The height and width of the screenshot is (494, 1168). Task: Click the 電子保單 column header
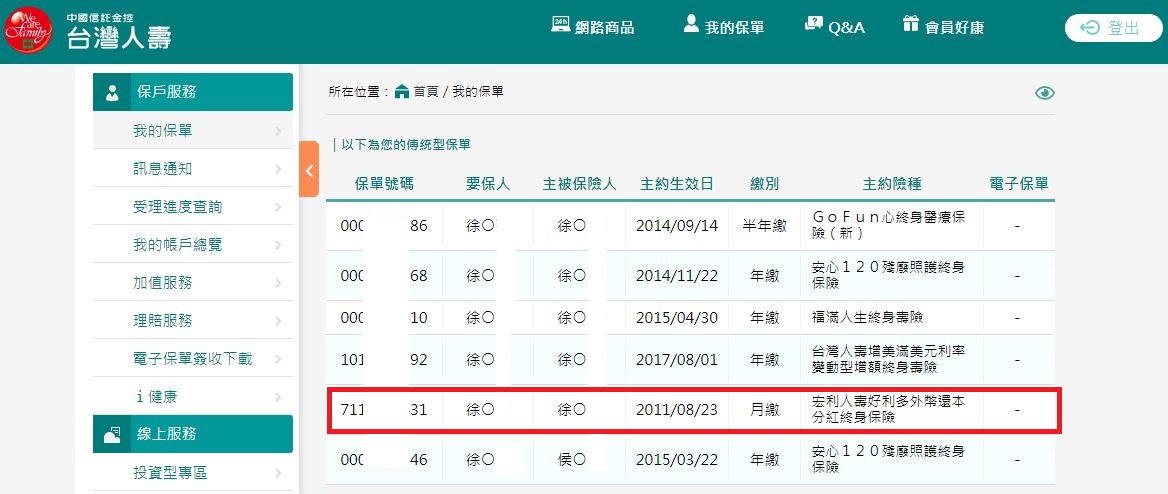coord(1018,184)
